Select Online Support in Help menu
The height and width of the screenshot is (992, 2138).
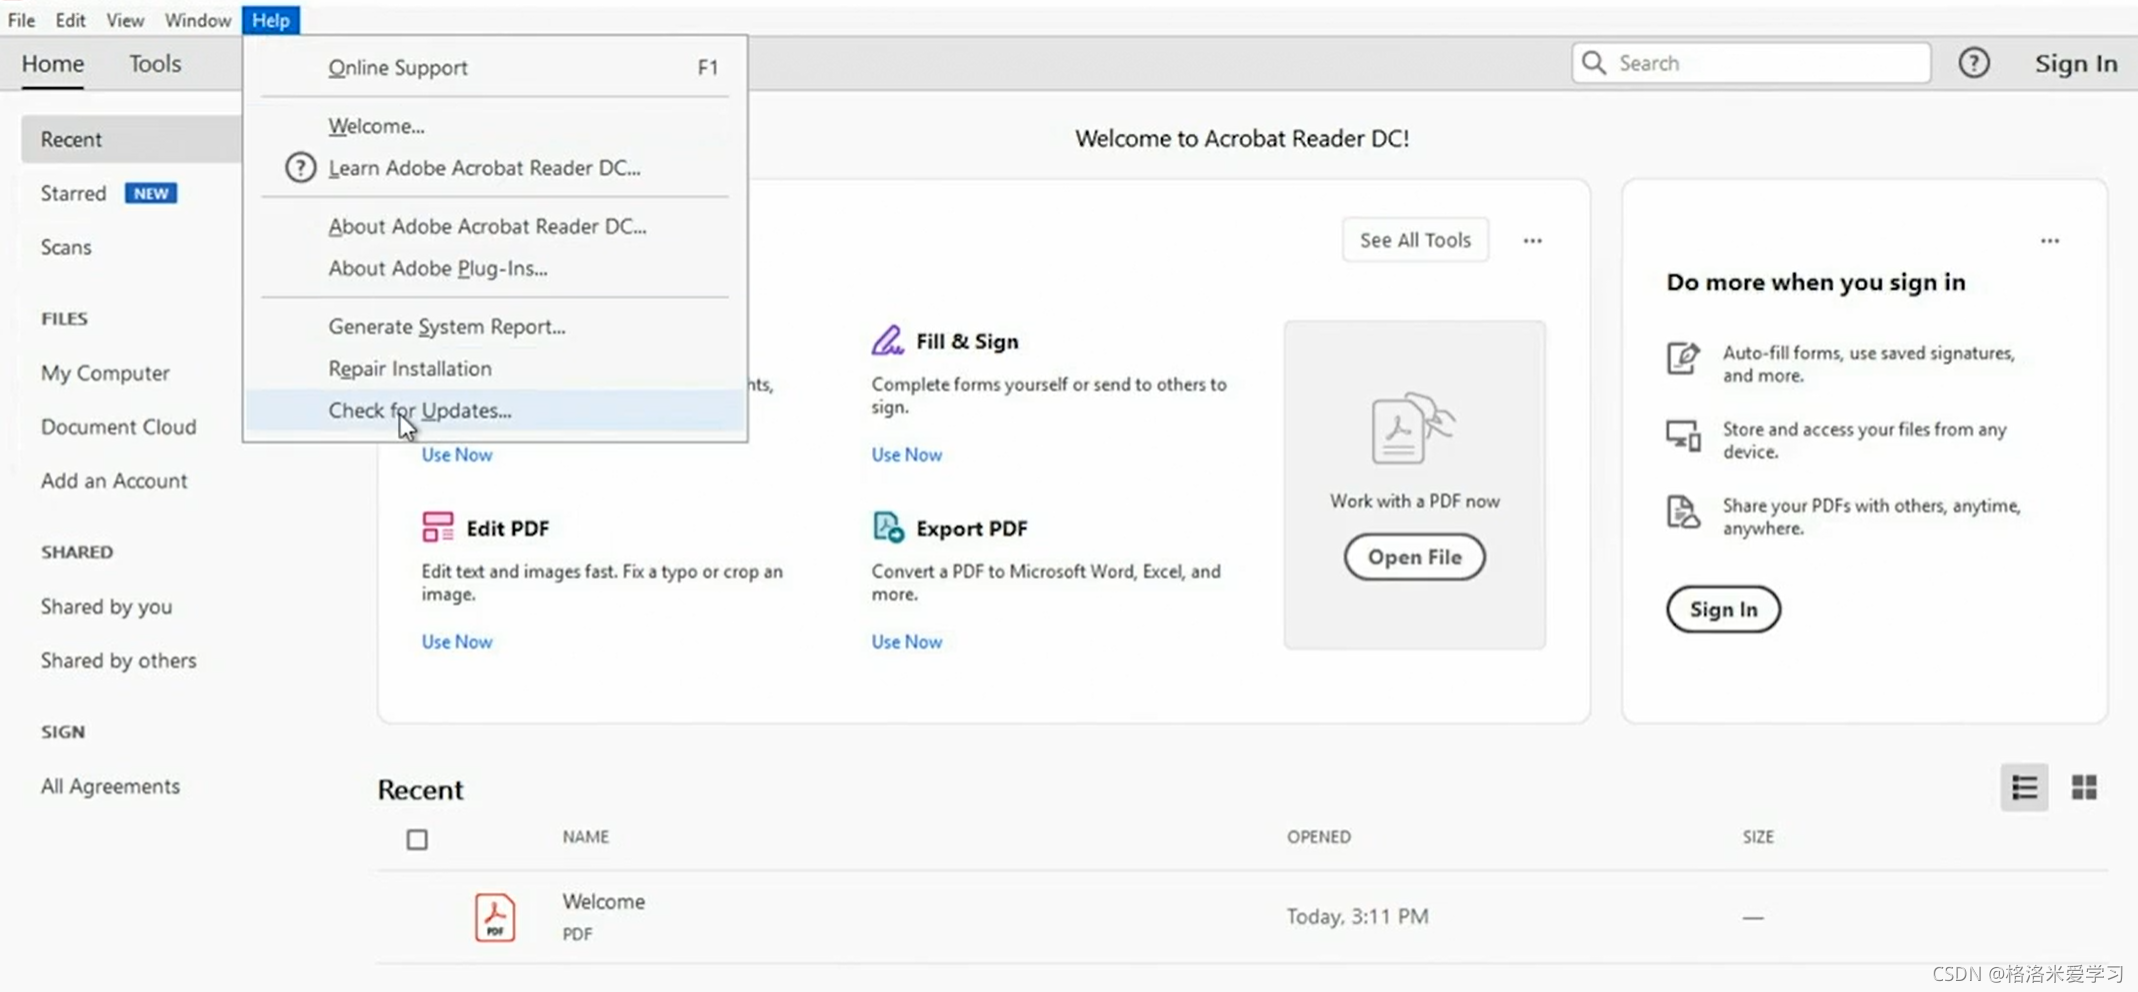click(x=495, y=67)
